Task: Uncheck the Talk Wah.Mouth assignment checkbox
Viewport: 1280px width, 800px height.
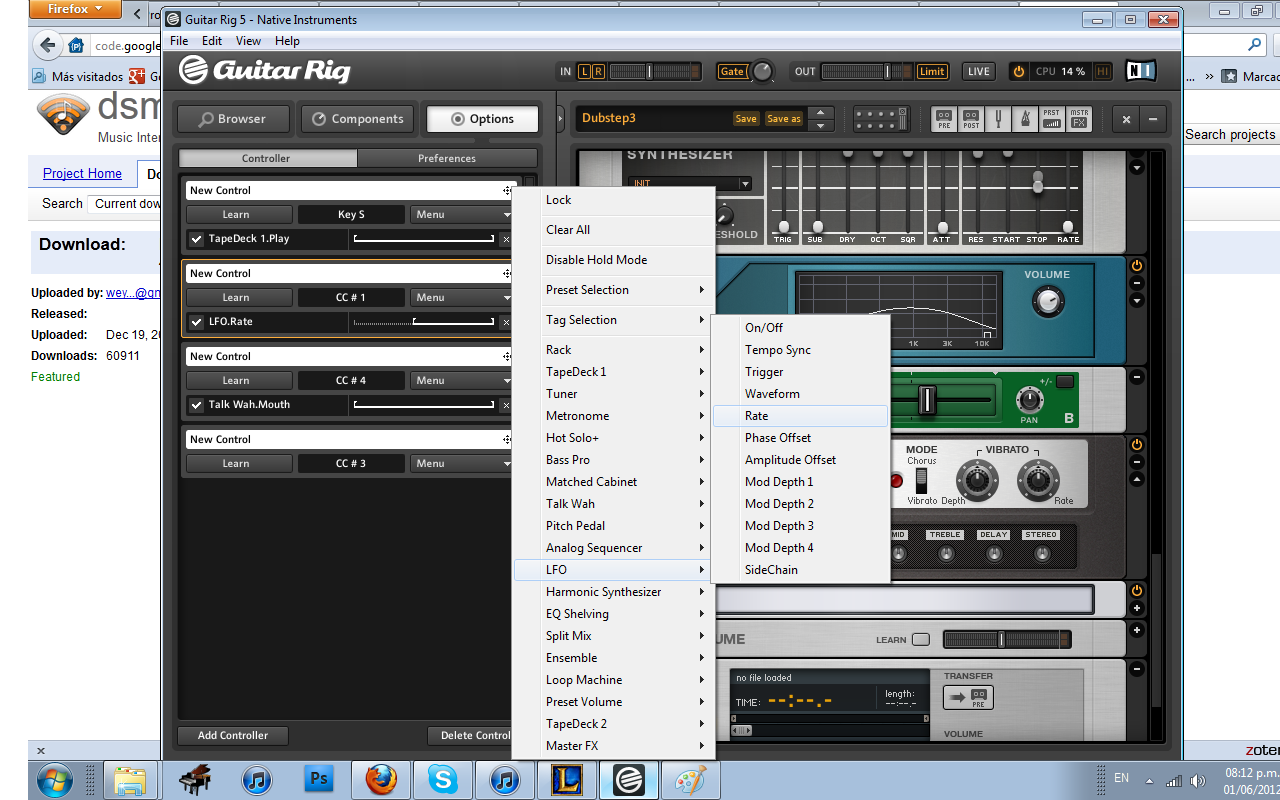Action: click(x=197, y=405)
